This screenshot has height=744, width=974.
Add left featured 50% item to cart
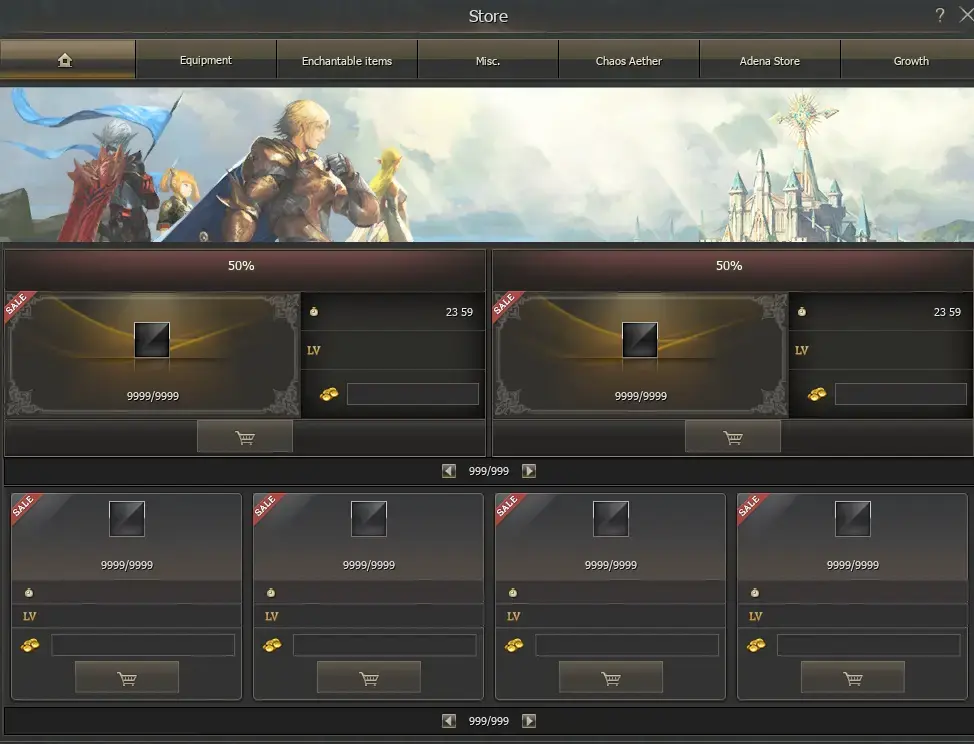[245, 437]
